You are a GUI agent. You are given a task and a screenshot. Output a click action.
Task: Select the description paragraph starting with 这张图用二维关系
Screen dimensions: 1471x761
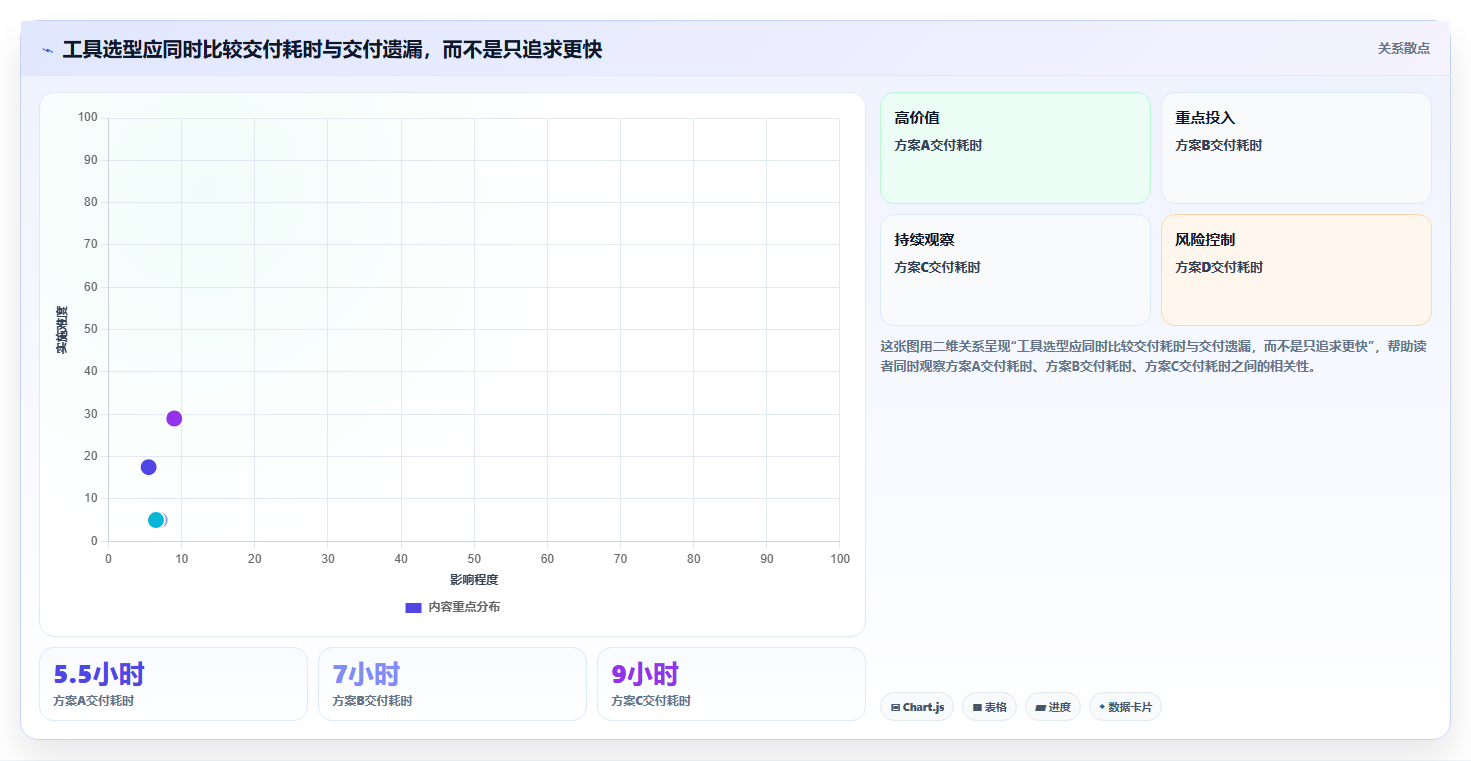pyautogui.click(x=1154, y=356)
